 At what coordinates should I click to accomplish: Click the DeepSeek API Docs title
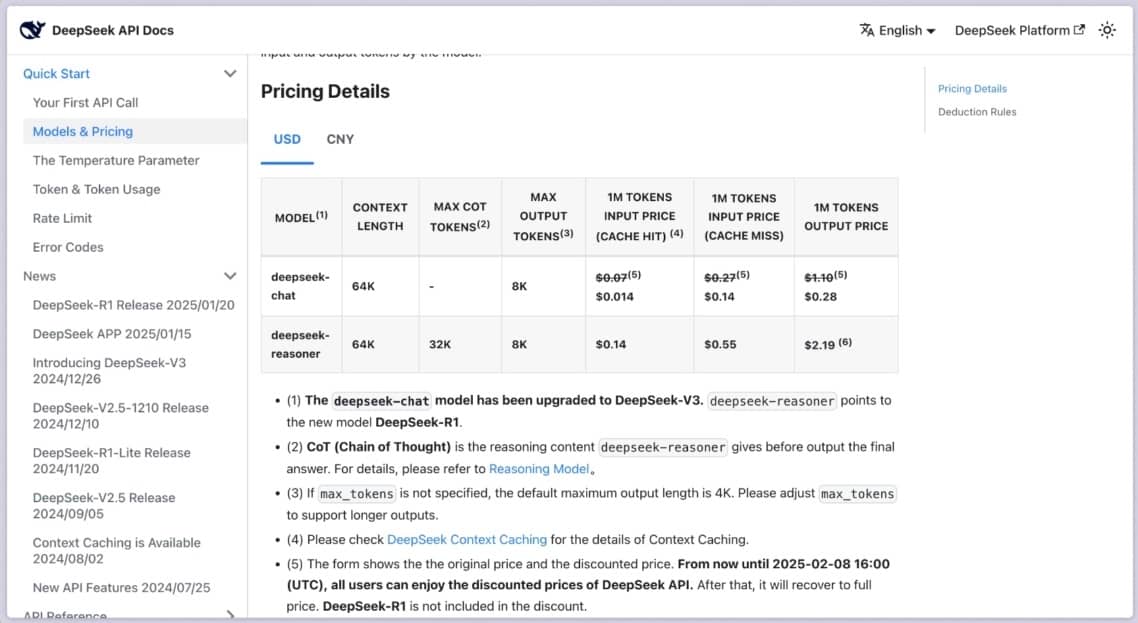112,30
